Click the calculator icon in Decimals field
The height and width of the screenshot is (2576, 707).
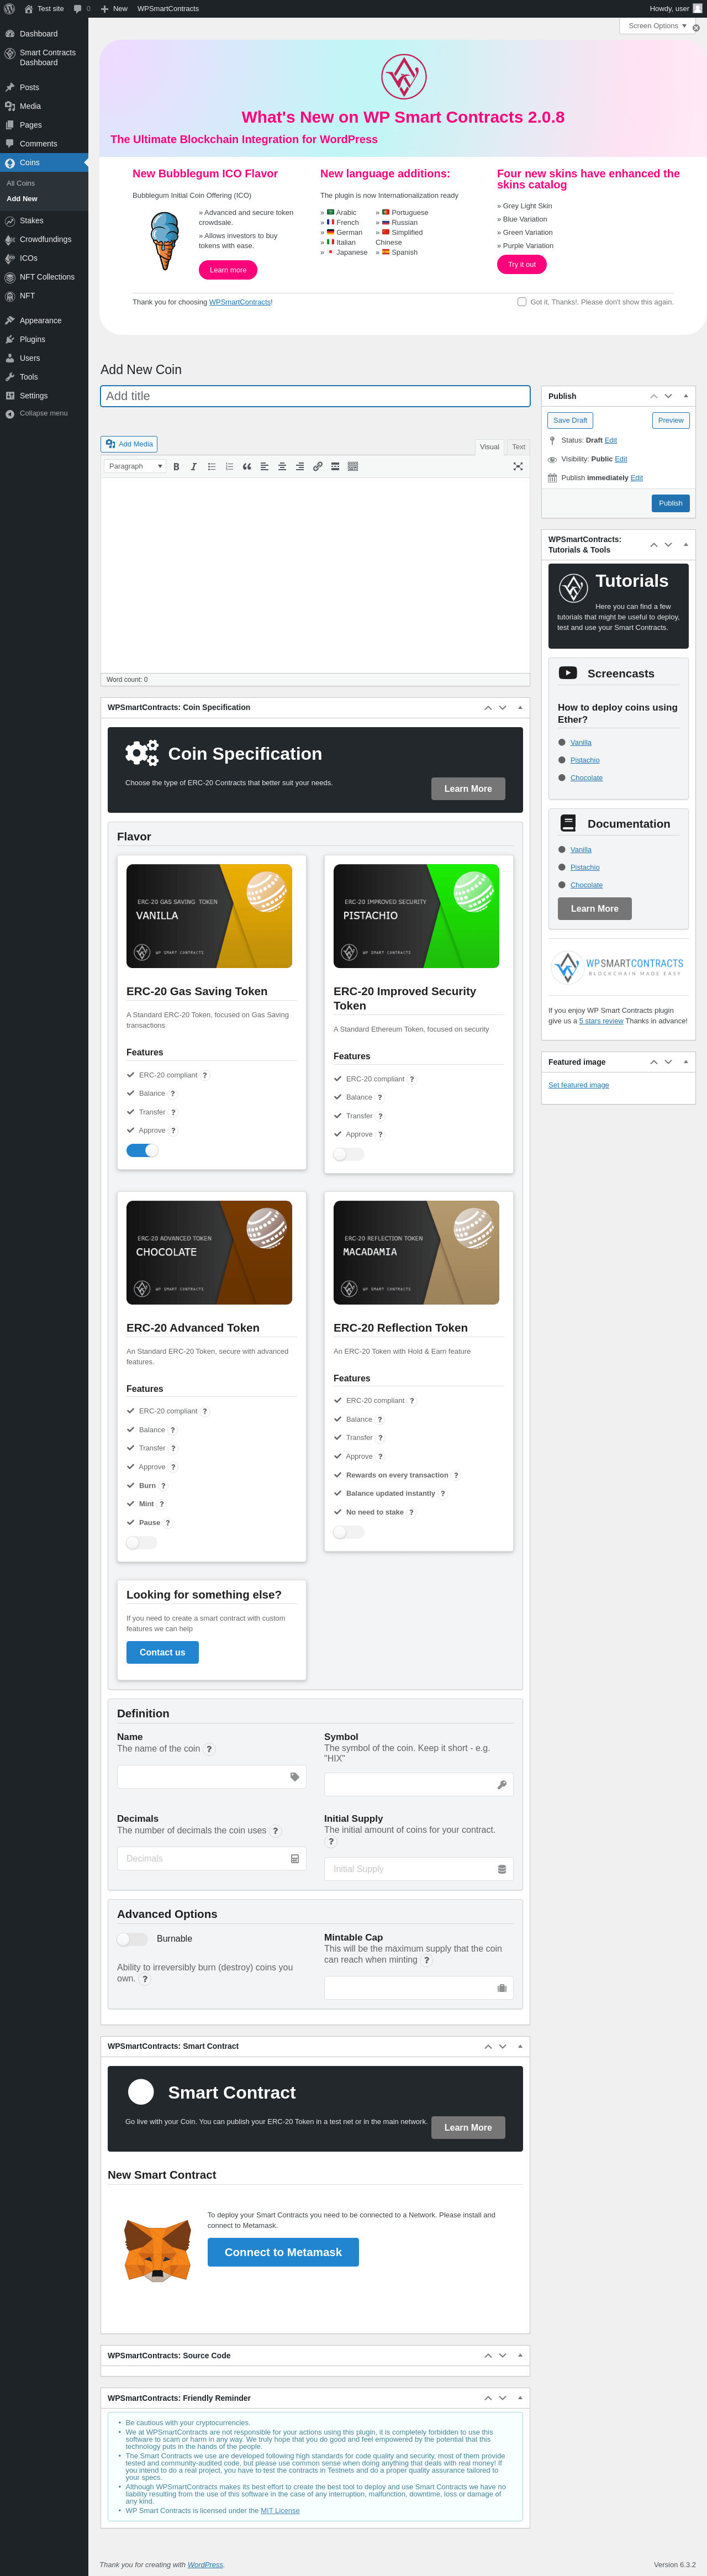pos(295,1859)
